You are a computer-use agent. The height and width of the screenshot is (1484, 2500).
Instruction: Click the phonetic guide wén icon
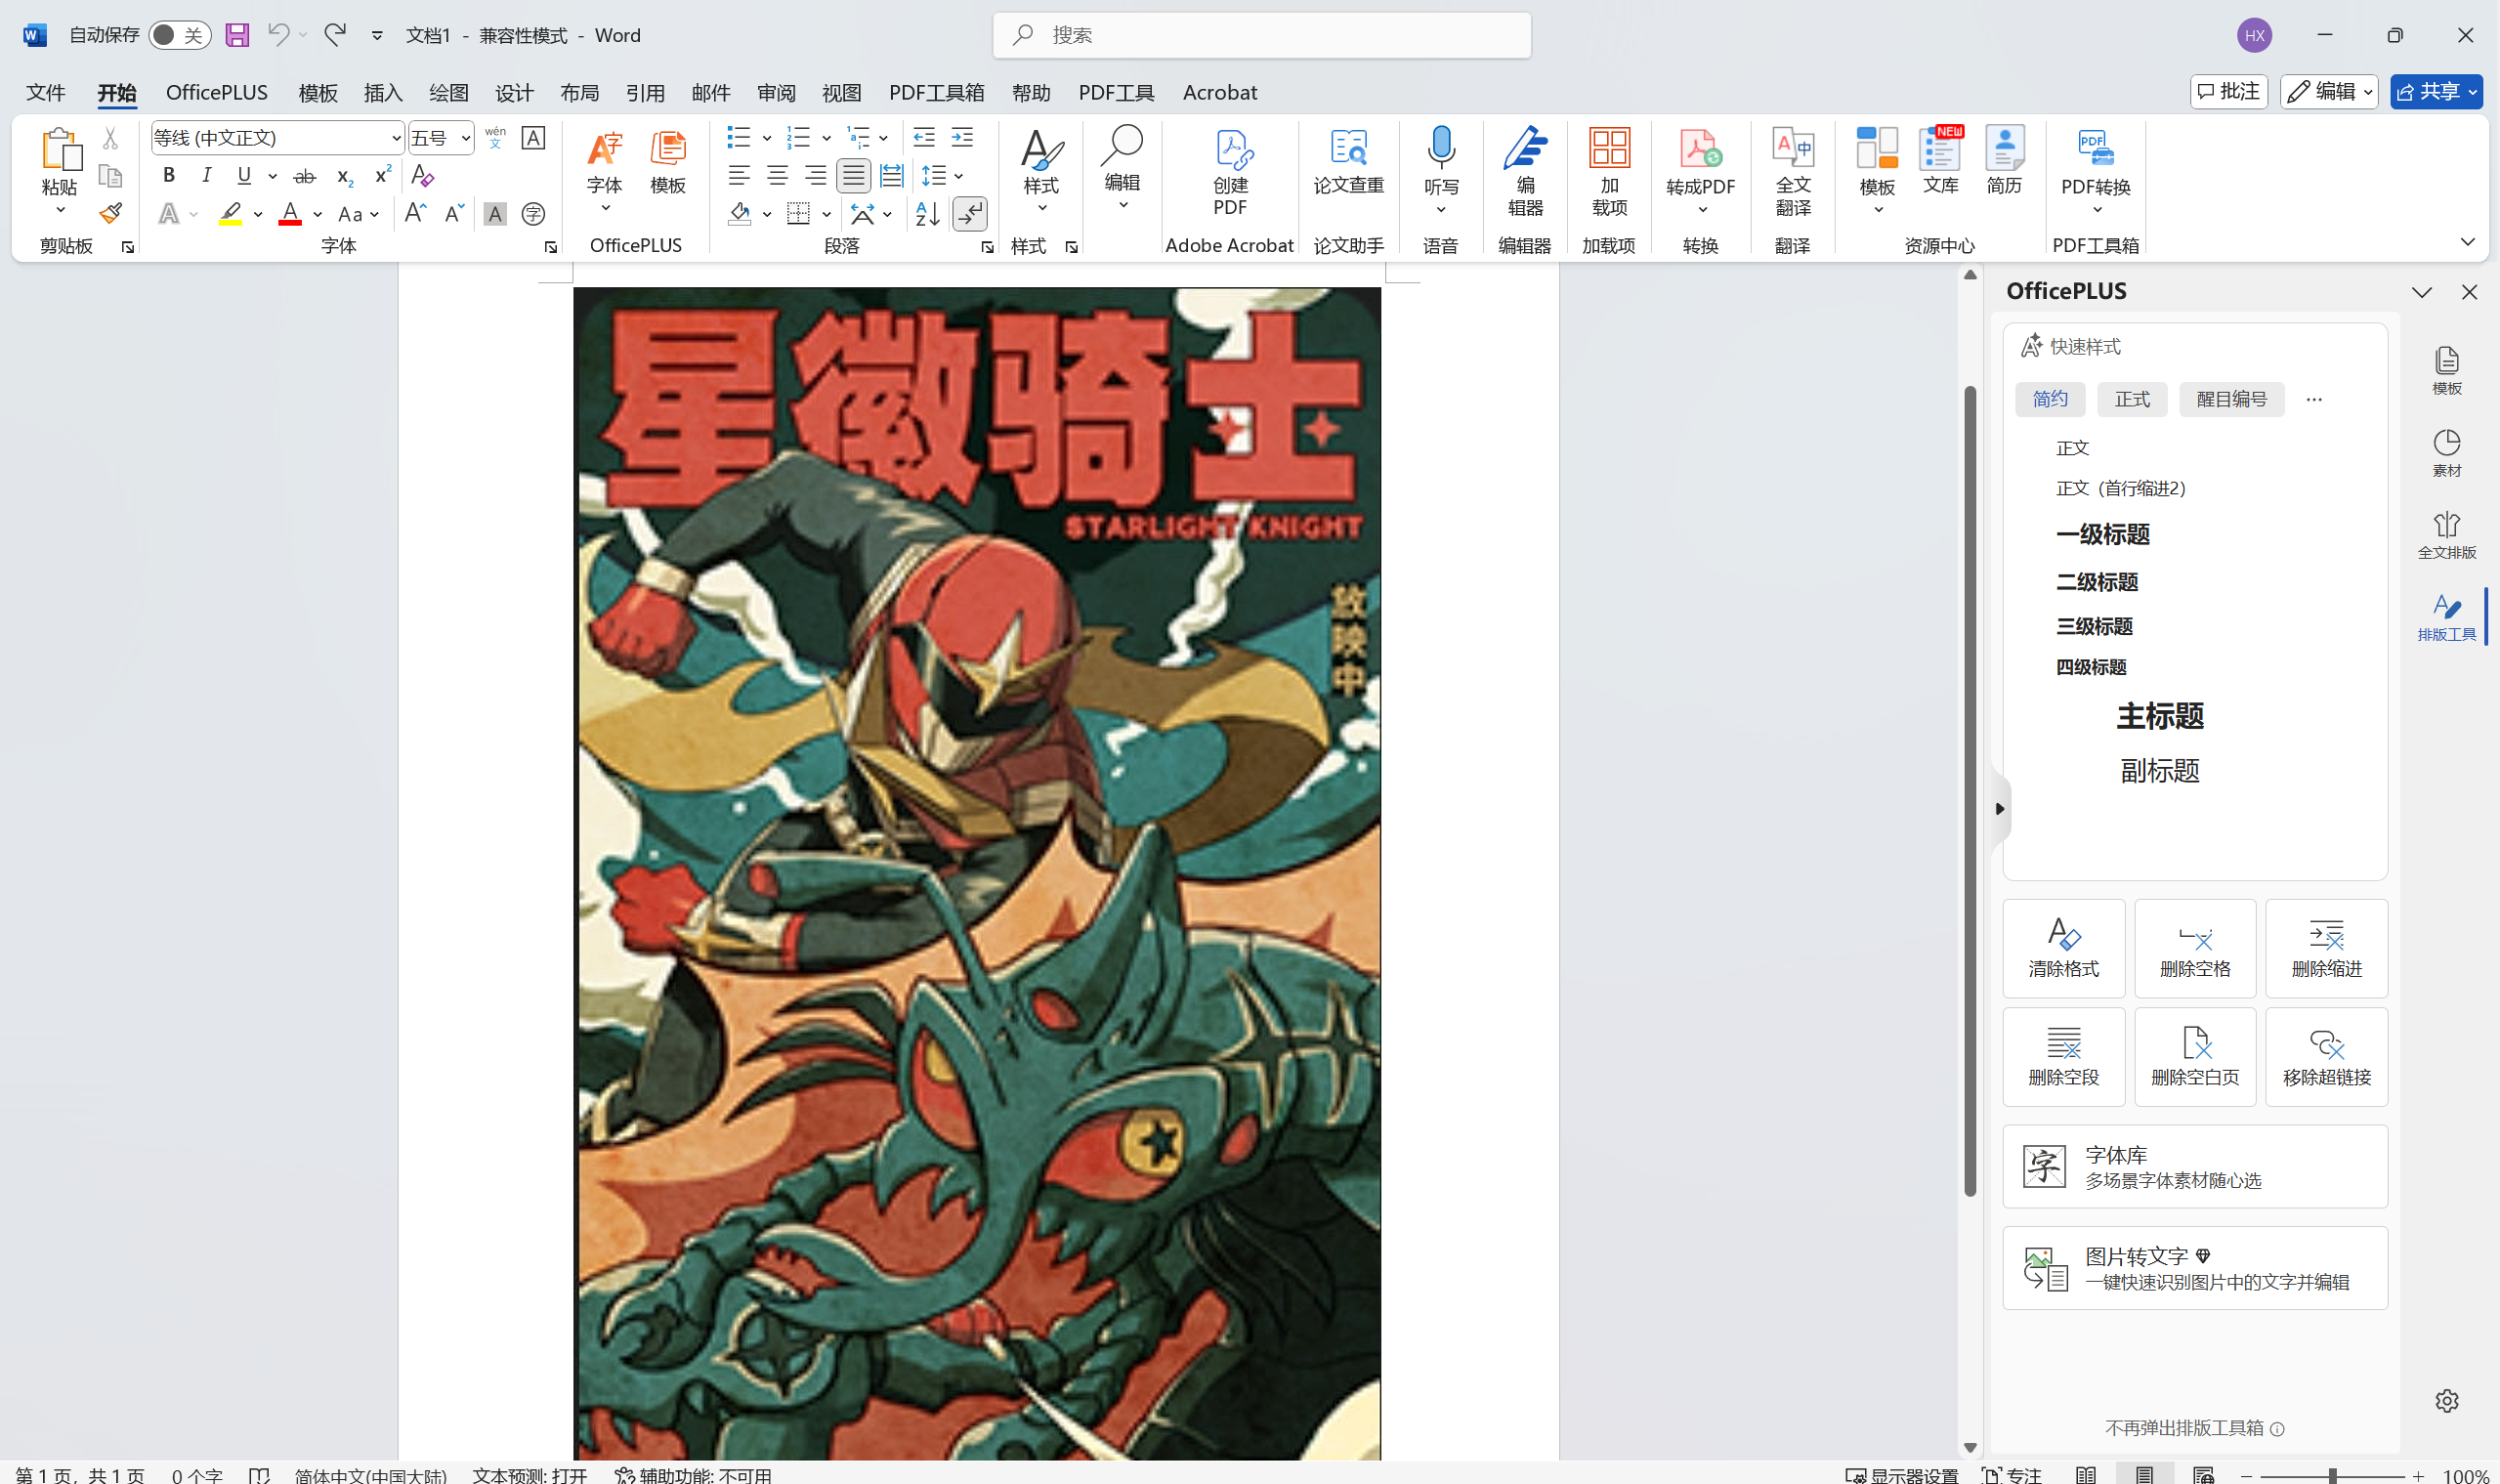[495, 138]
